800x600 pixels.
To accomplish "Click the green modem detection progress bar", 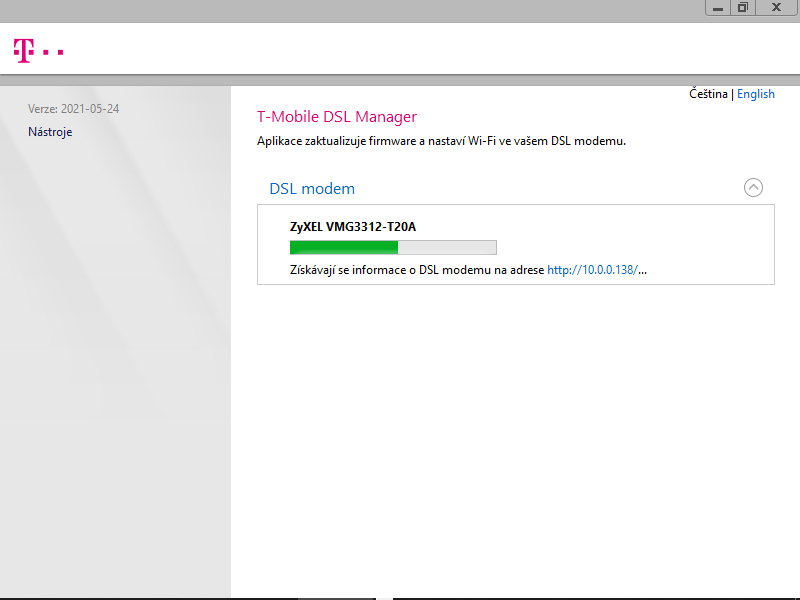I will [393, 247].
